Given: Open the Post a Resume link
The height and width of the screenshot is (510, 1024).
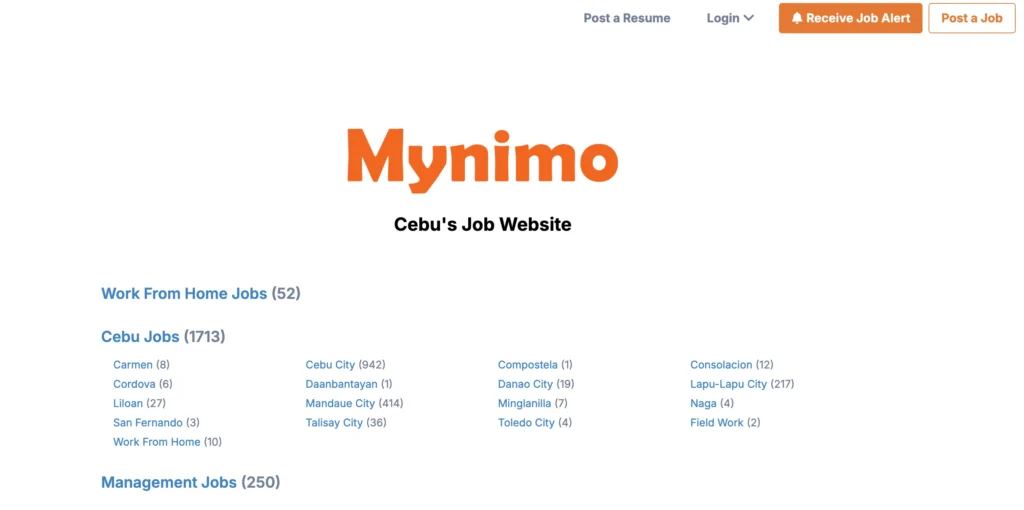Looking at the screenshot, I should tap(626, 18).
